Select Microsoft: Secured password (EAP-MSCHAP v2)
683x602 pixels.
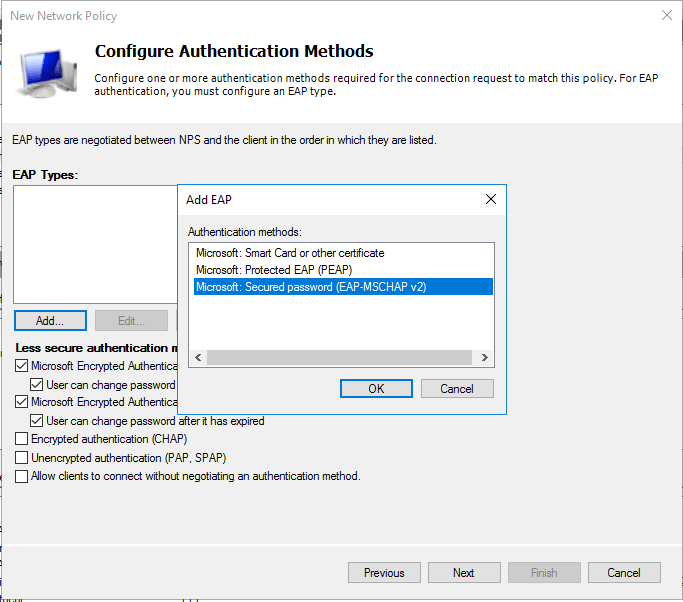343,287
